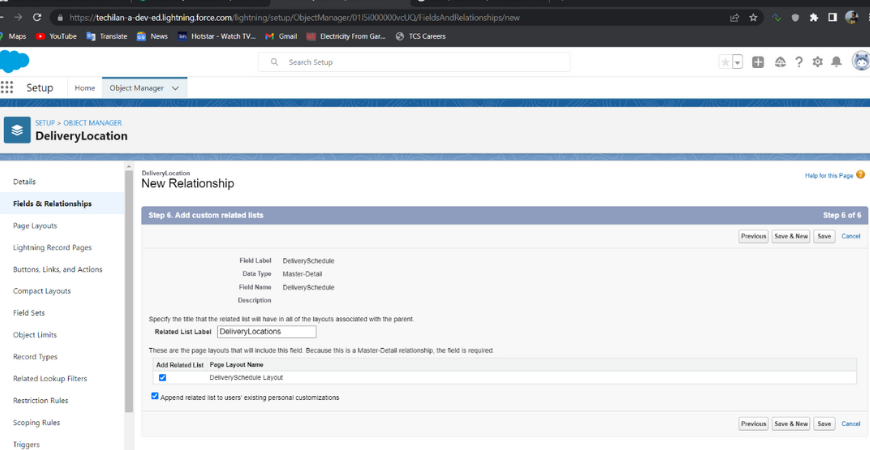This screenshot has height=450, width=870.
Task: Open Chrome extensions puzzle icon
Action: (814, 17)
